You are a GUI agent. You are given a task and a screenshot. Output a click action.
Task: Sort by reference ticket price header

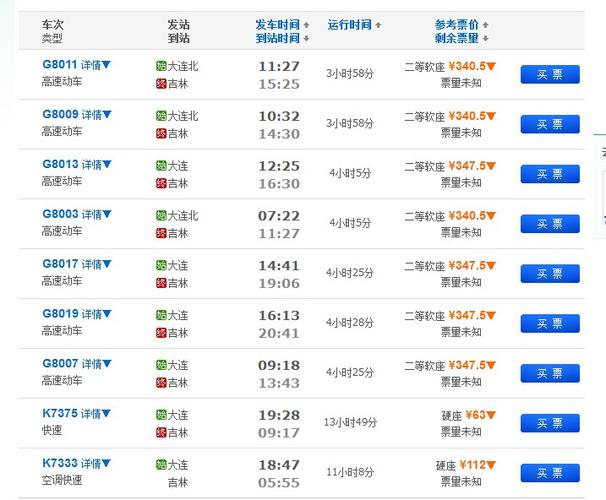461,25
